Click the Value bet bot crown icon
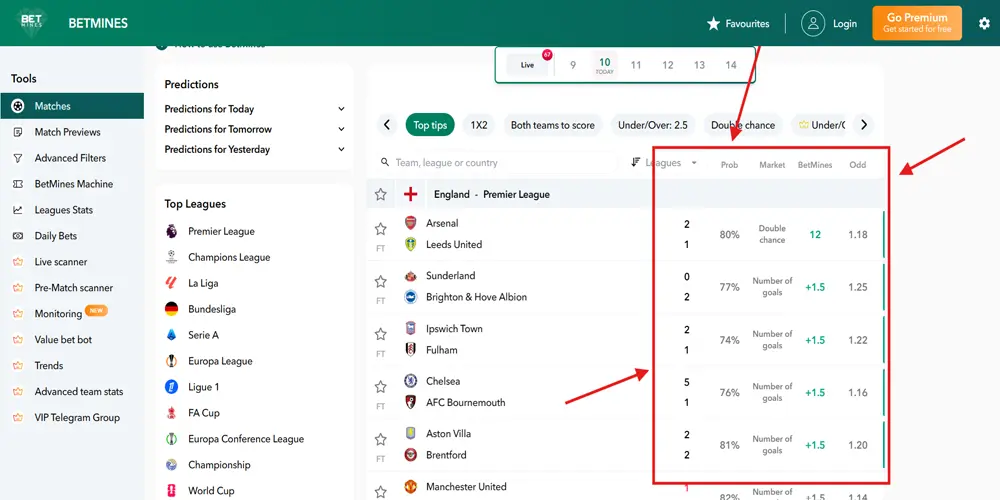Viewport: 1000px width, 500px height. pyautogui.click(x=18, y=340)
